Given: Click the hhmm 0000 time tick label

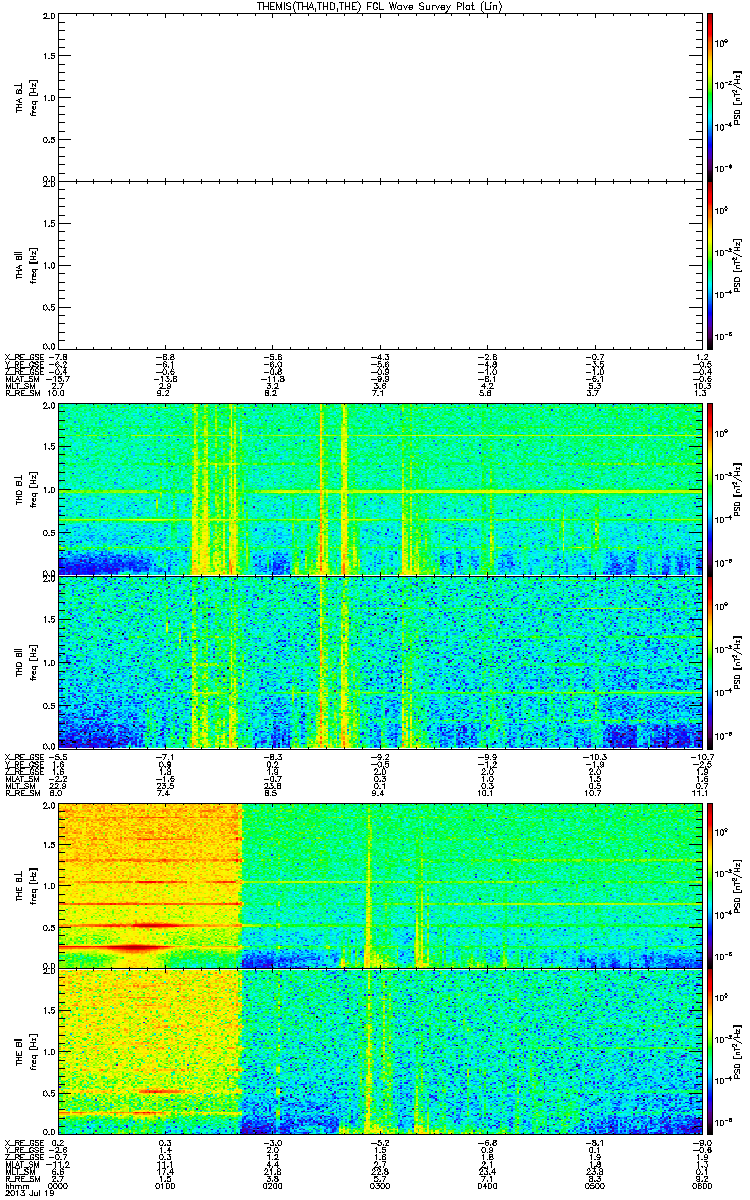Looking at the screenshot, I should [x=59, y=1186].
